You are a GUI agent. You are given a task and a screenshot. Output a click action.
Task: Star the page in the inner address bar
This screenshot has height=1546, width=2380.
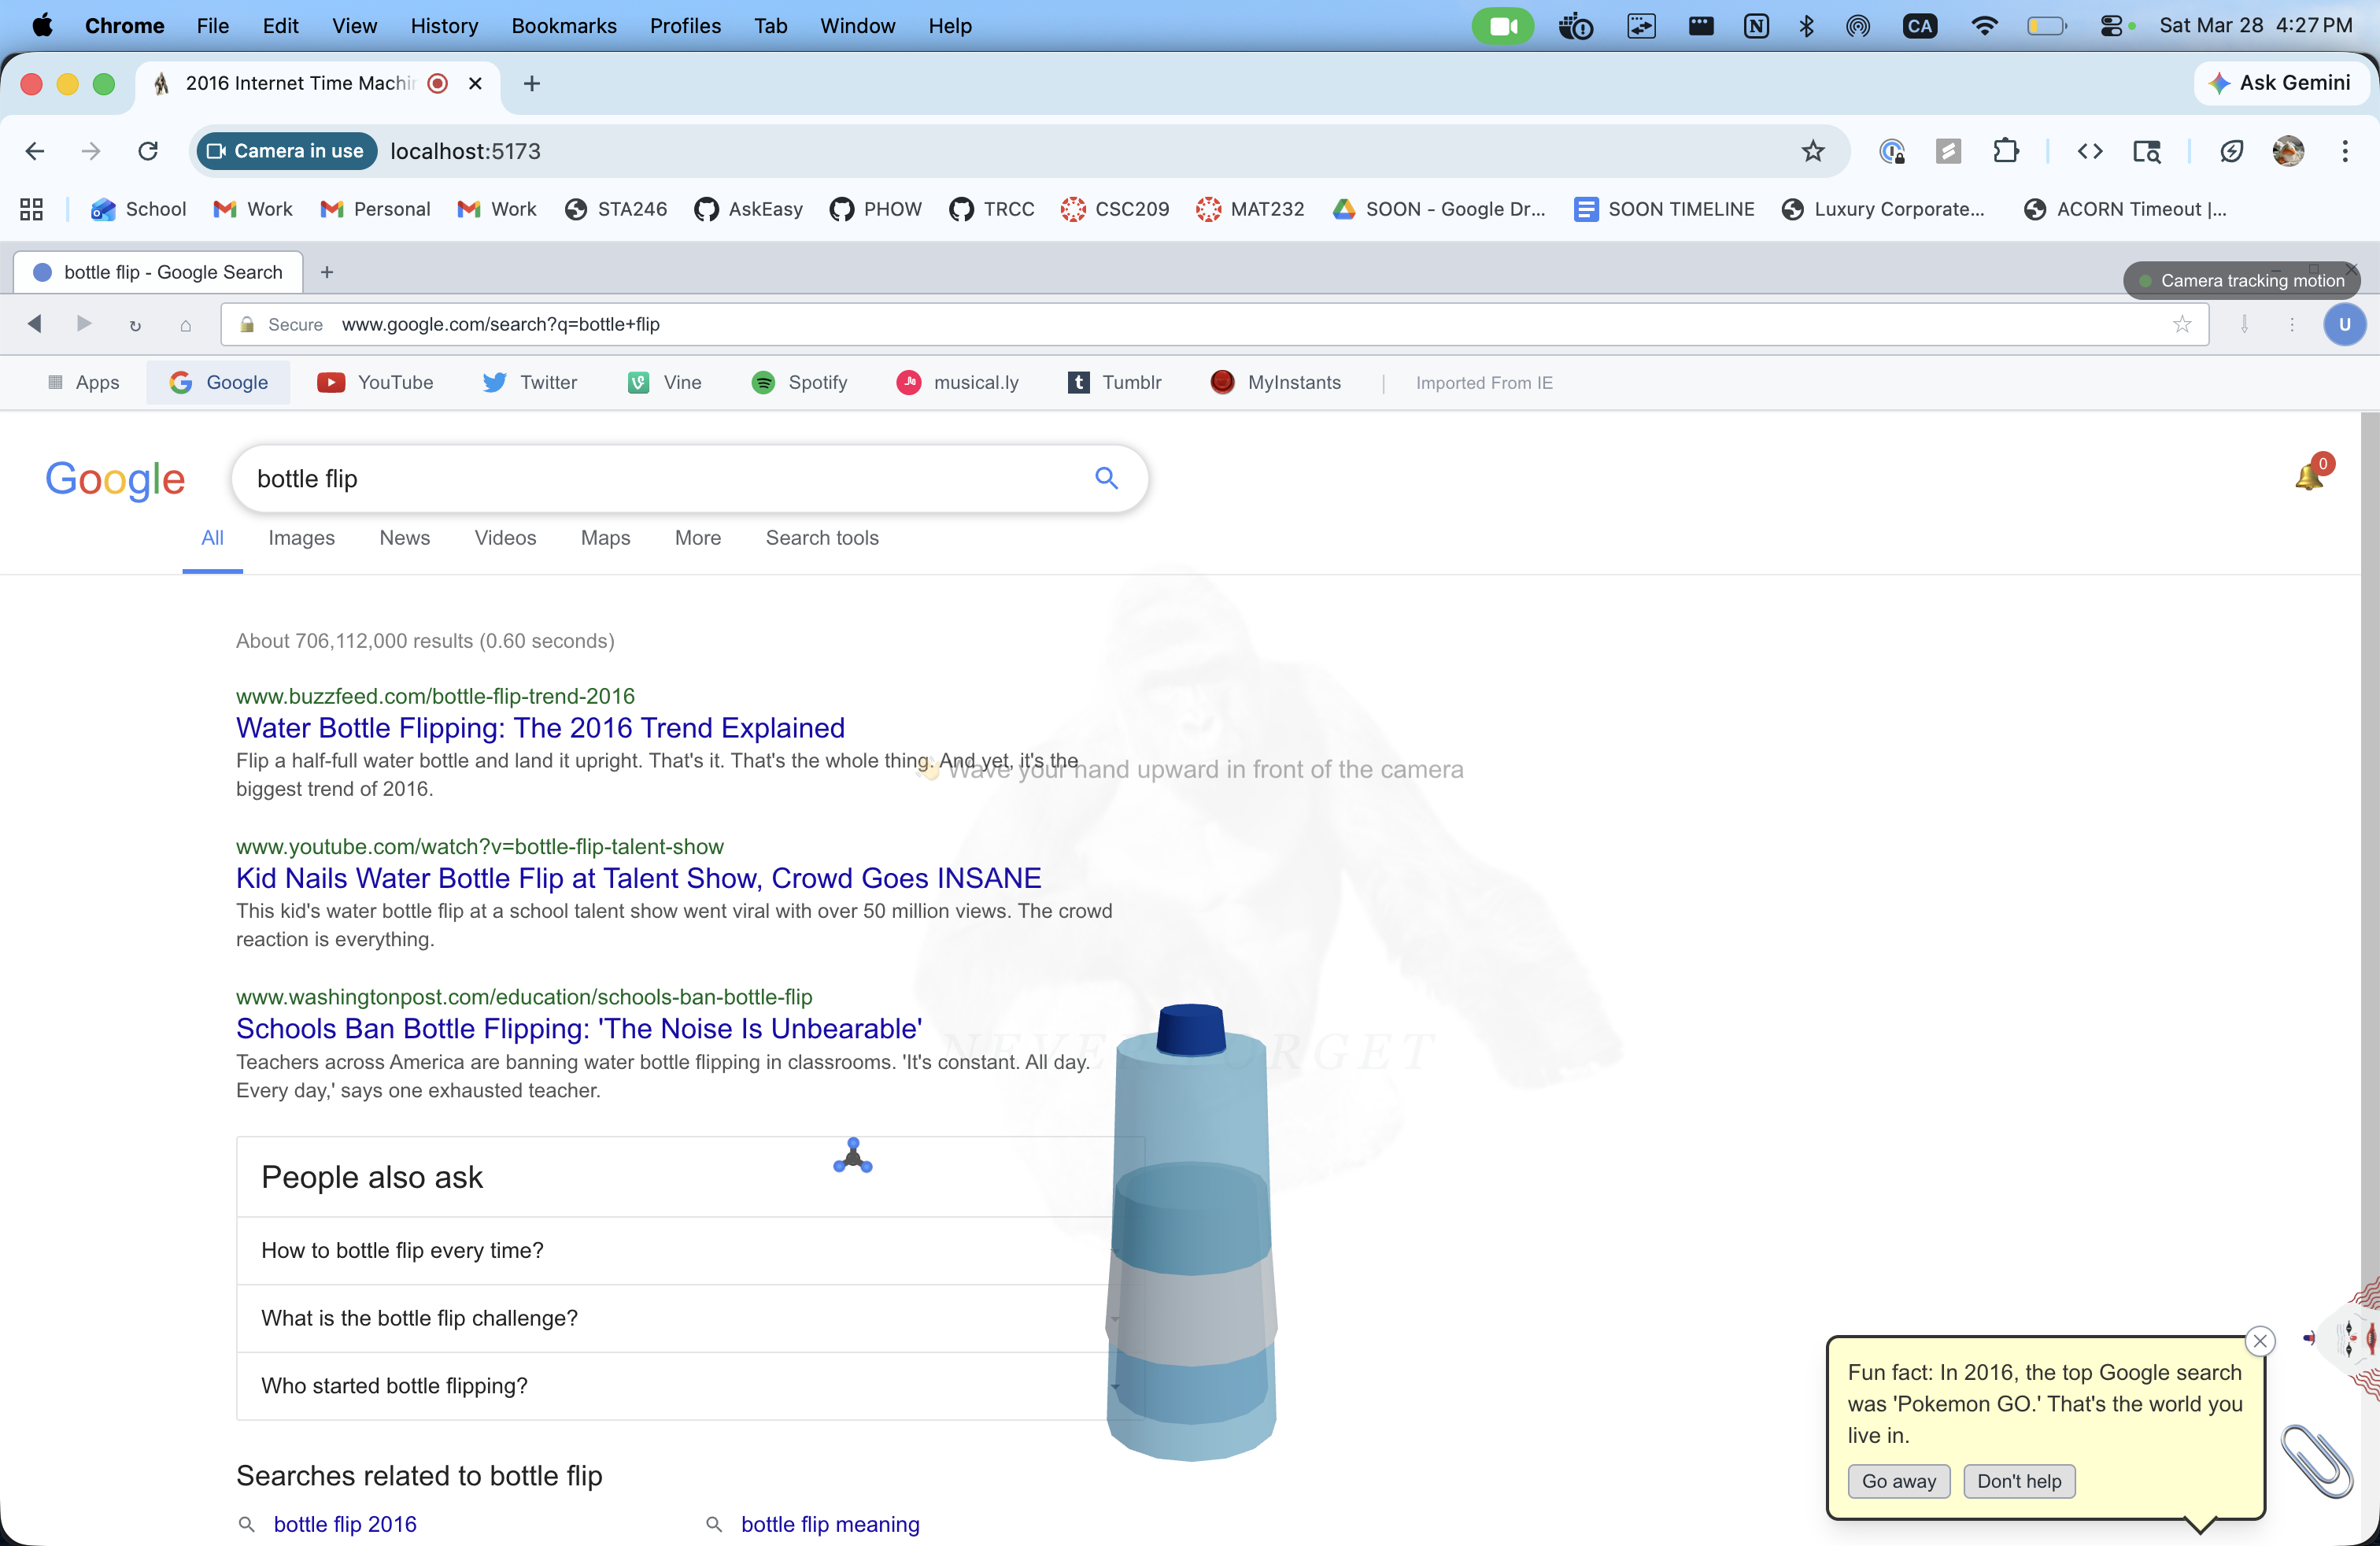tap(2182, 324)
